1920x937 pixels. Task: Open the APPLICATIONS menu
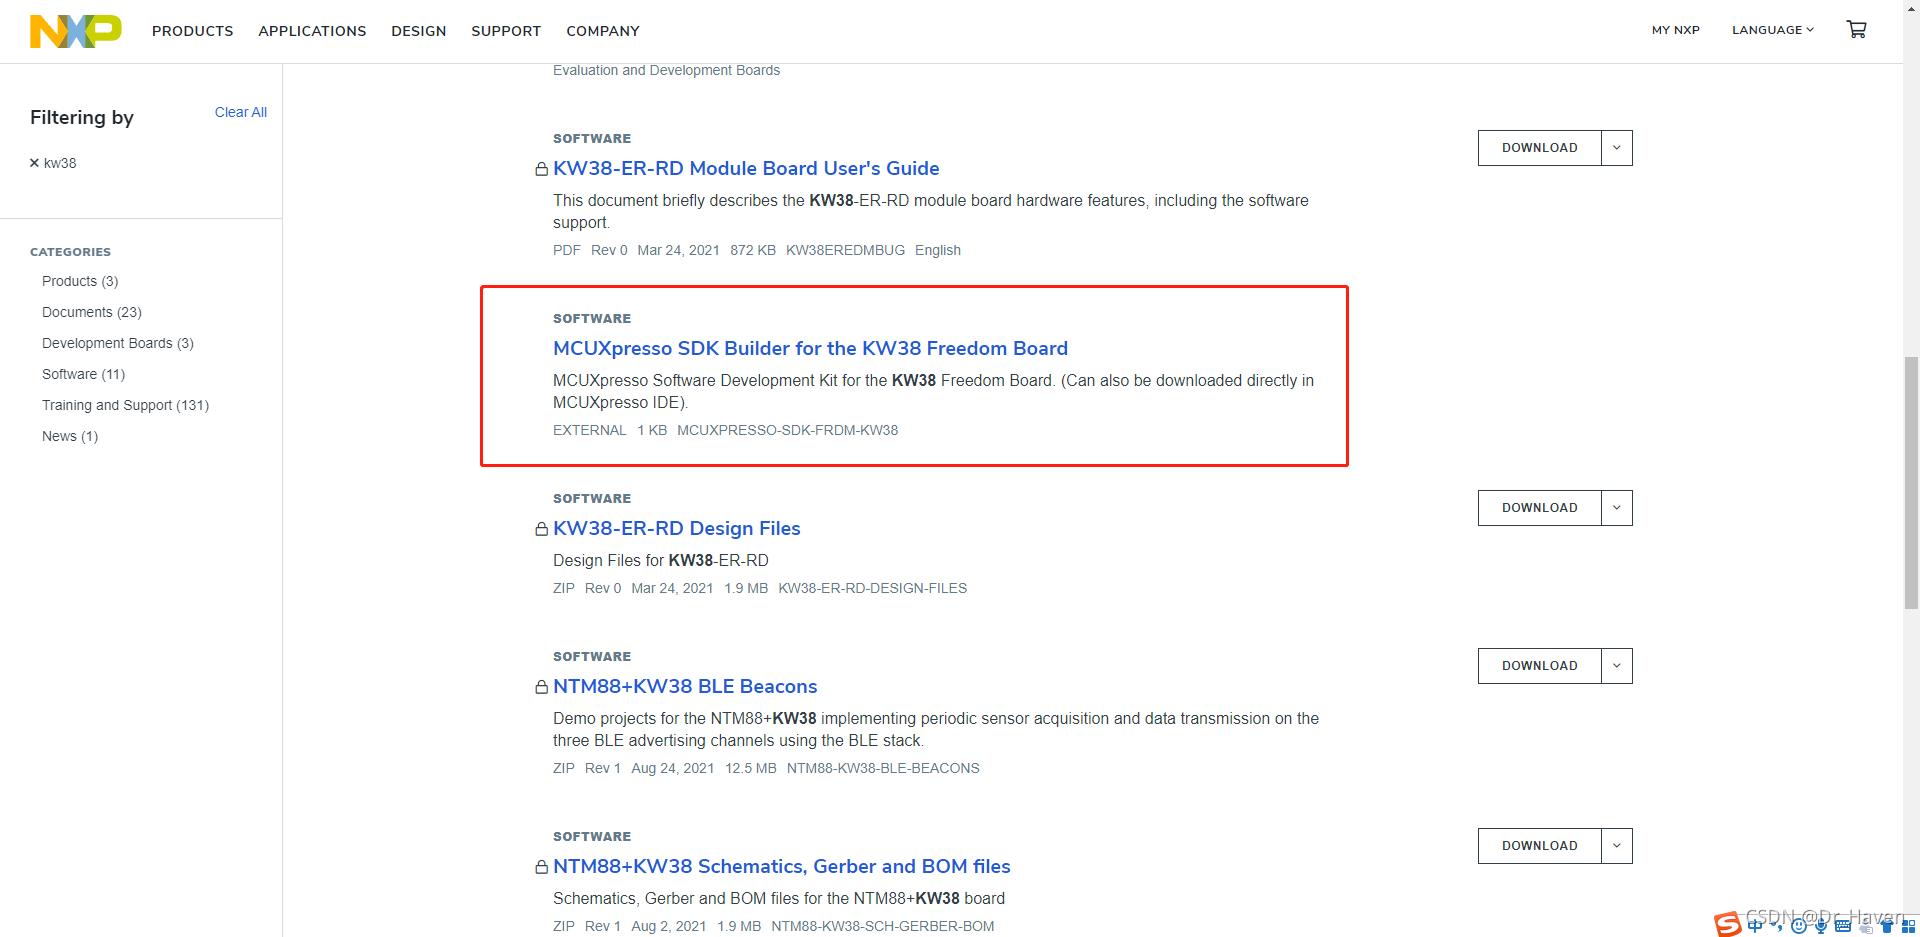[x=312, y=31]
